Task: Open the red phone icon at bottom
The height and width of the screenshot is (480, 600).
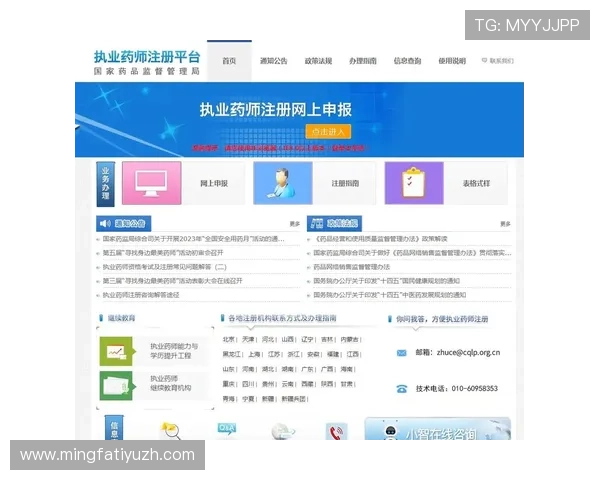Action: point(336,432)
